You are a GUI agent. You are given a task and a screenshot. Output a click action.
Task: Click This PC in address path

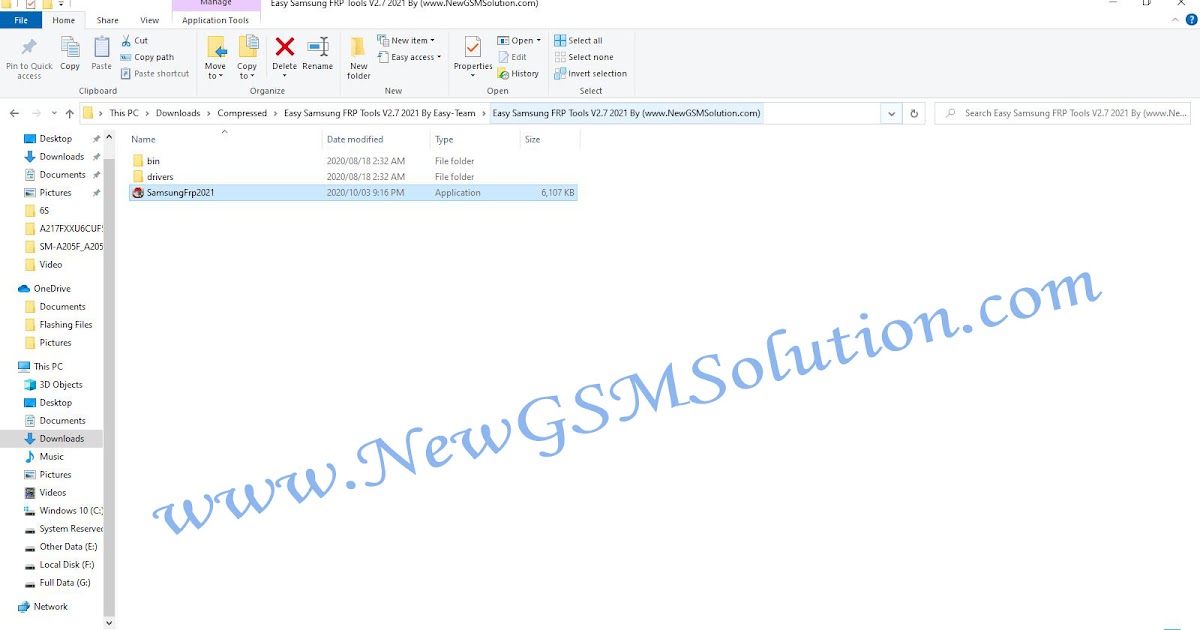[124, 114]
